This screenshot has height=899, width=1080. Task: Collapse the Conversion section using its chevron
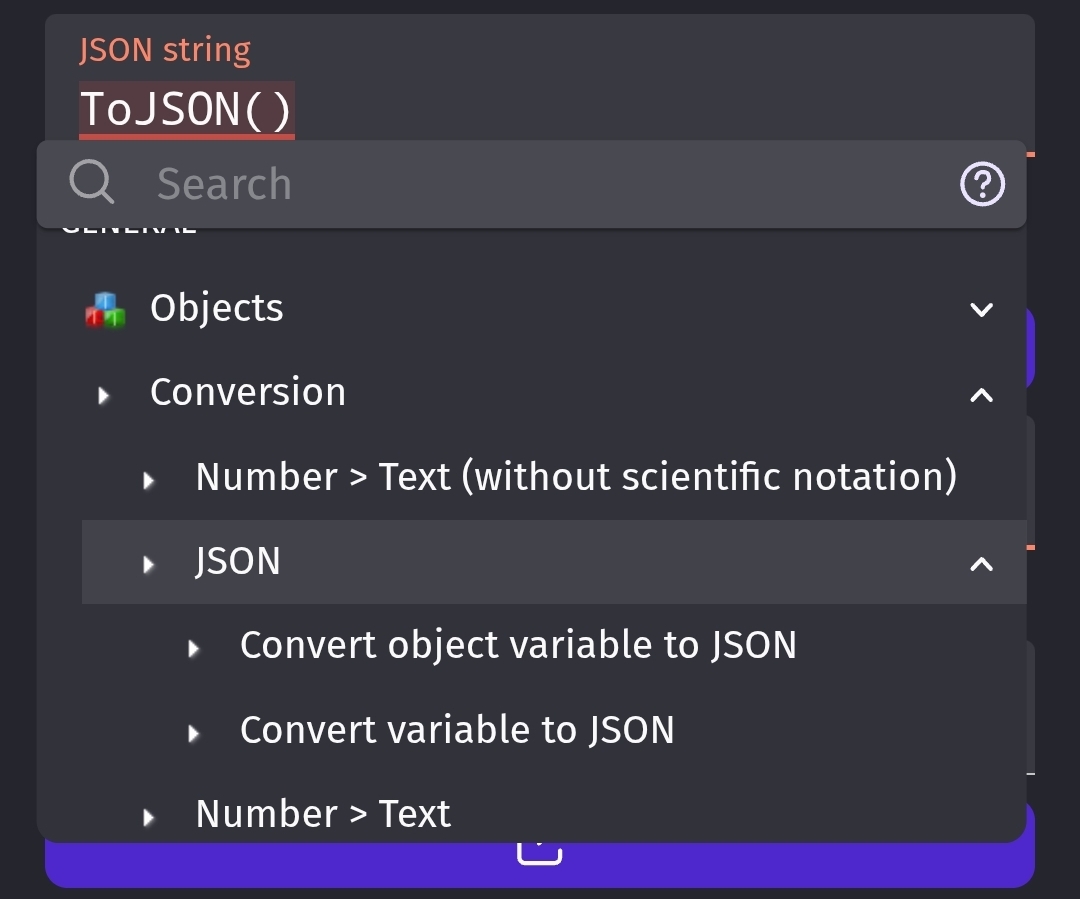(x=981, y=395)
